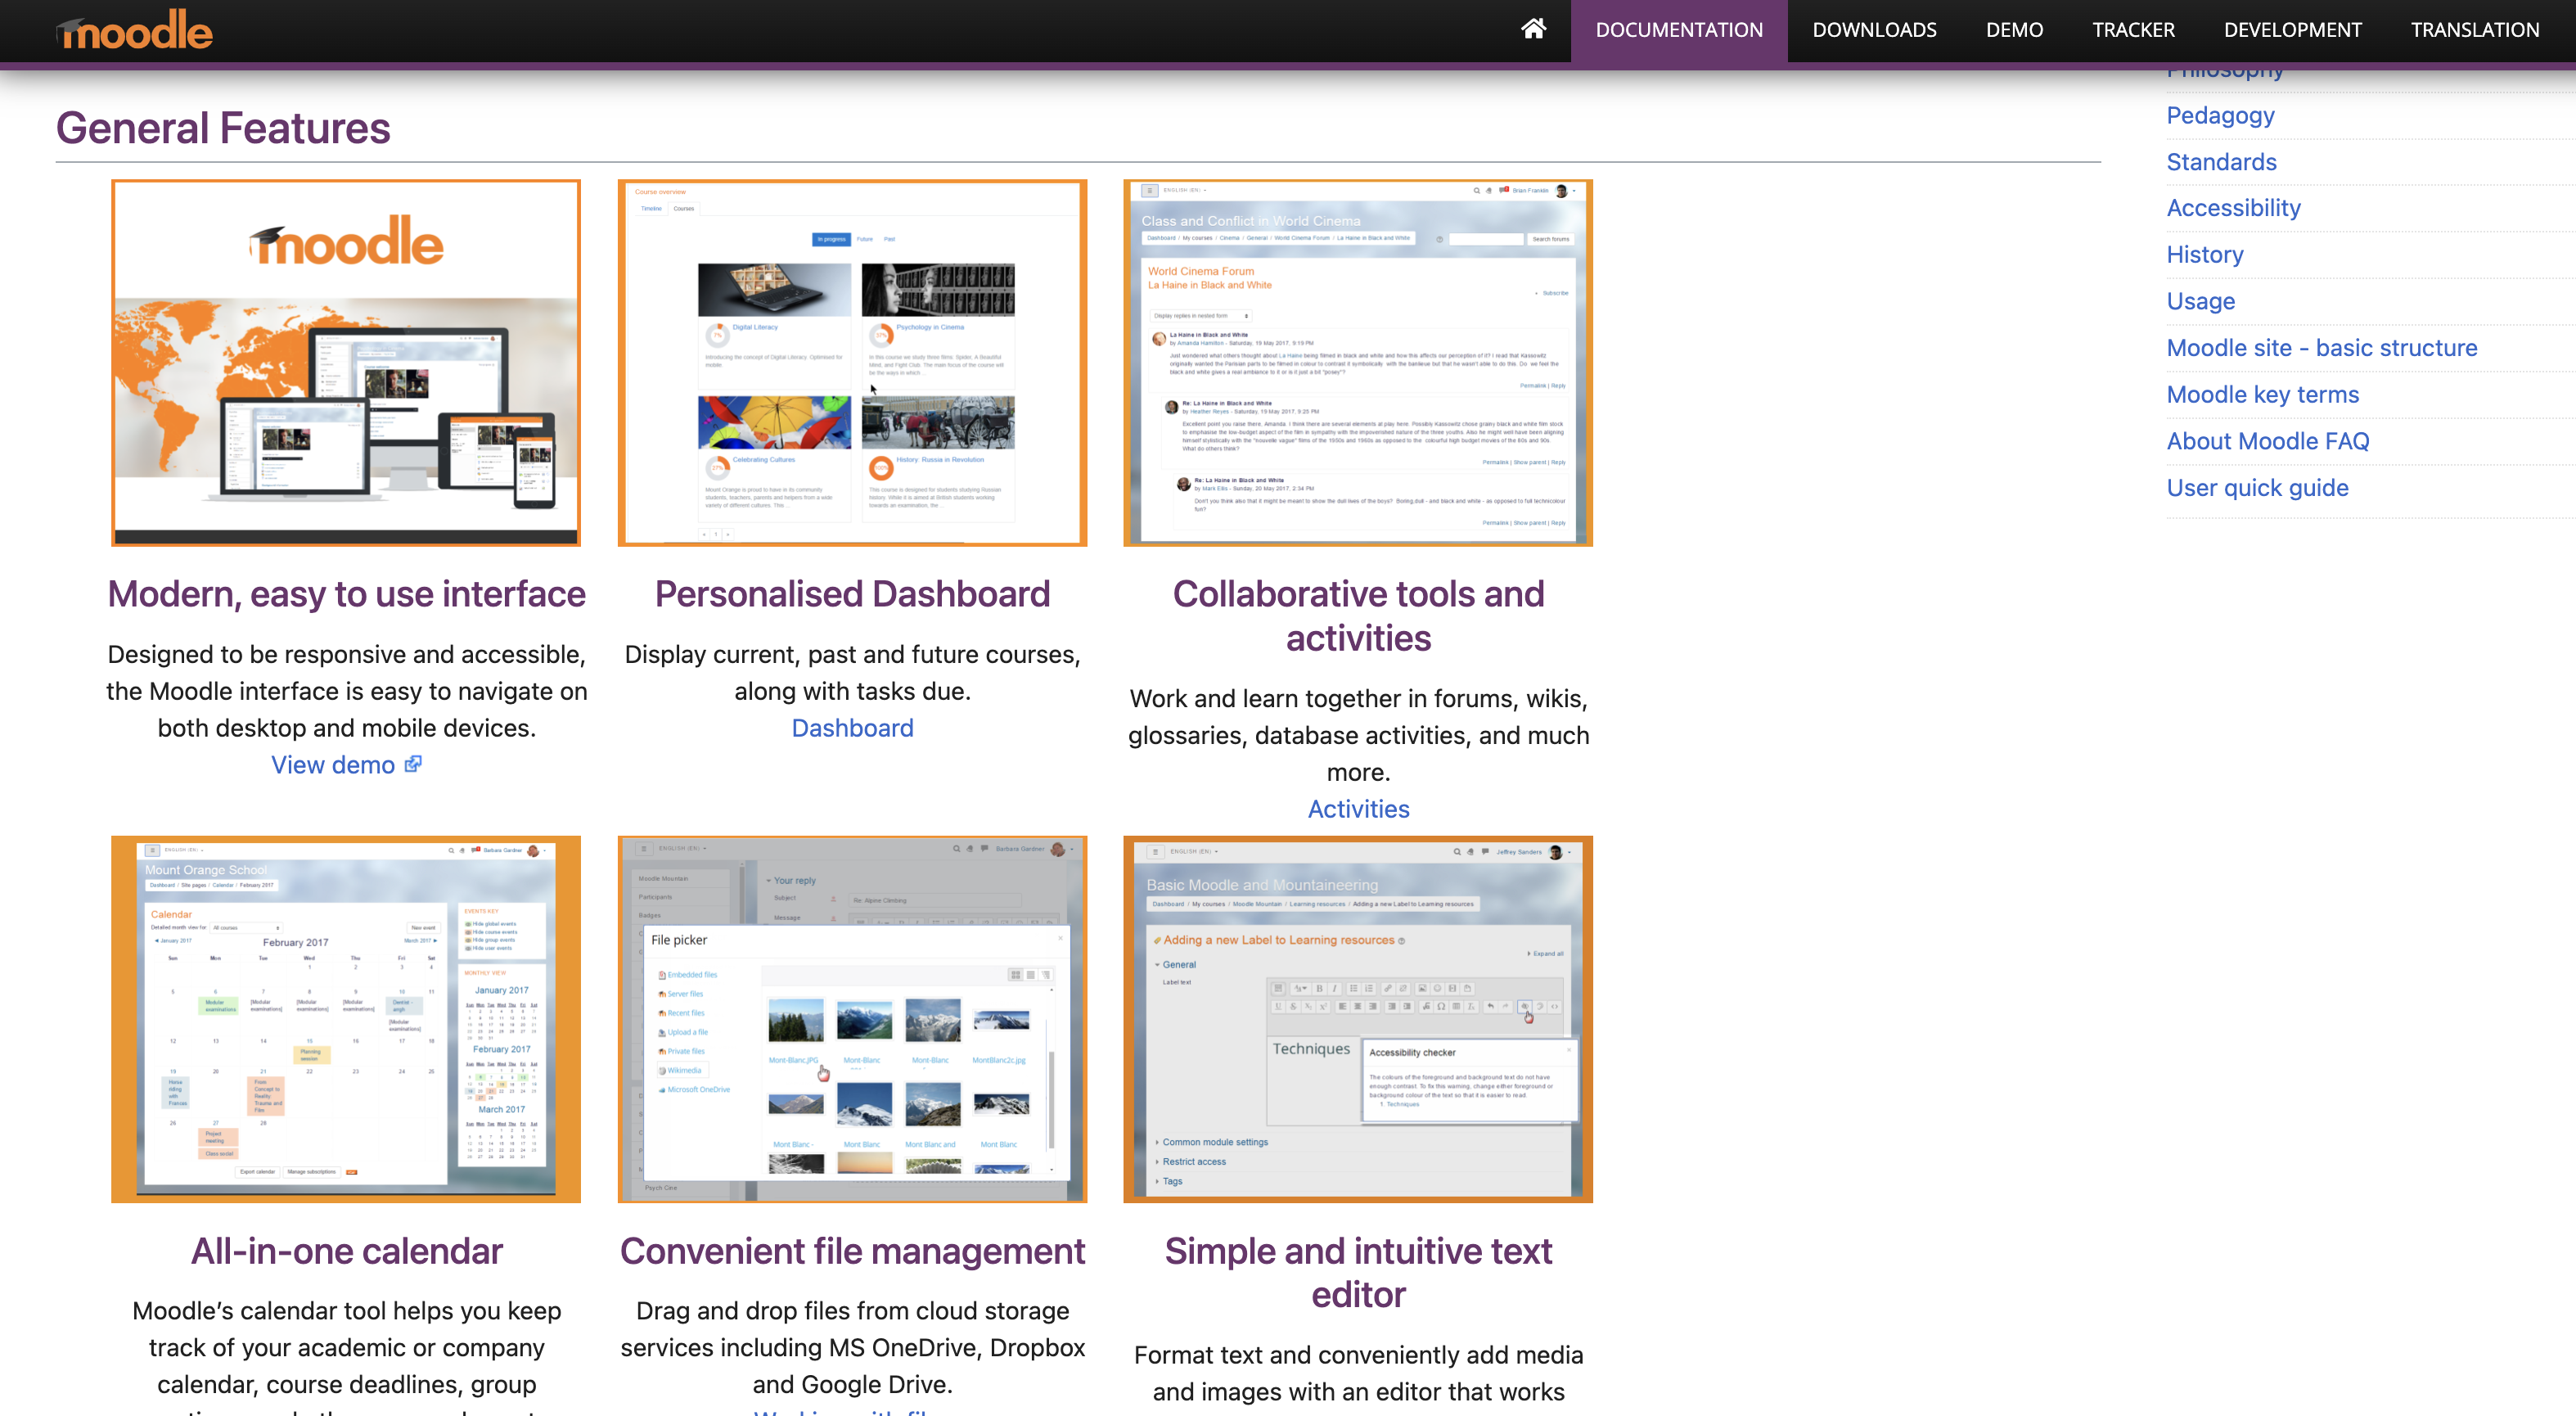Open About Moodle FAQ link

pyautogui.click(x=2267, y=441)
